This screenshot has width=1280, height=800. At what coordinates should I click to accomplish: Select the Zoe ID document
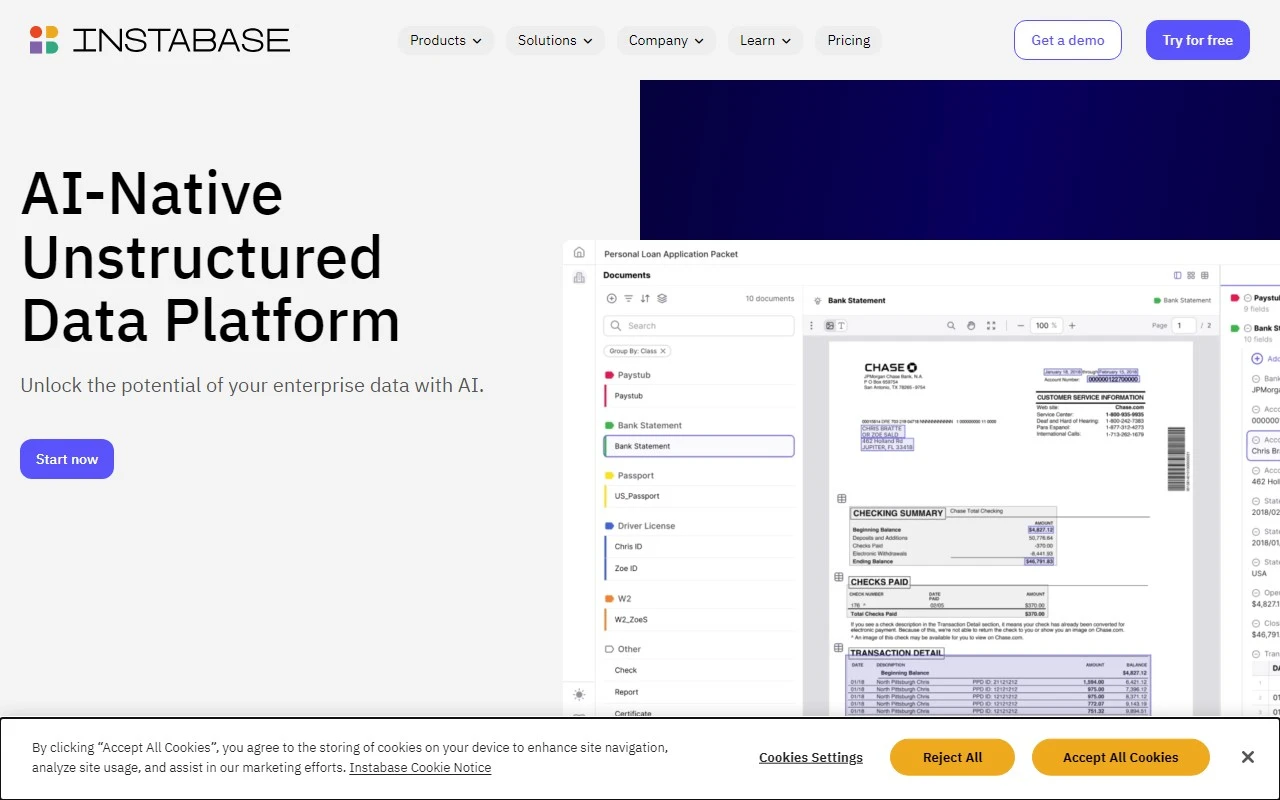699,568
